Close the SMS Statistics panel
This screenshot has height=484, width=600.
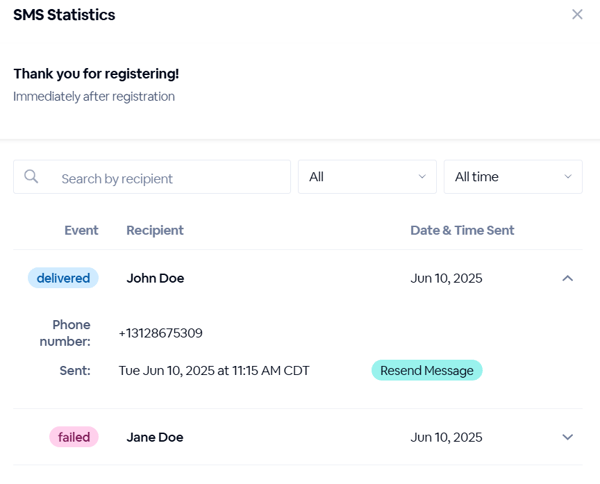(x=577, y=15)
